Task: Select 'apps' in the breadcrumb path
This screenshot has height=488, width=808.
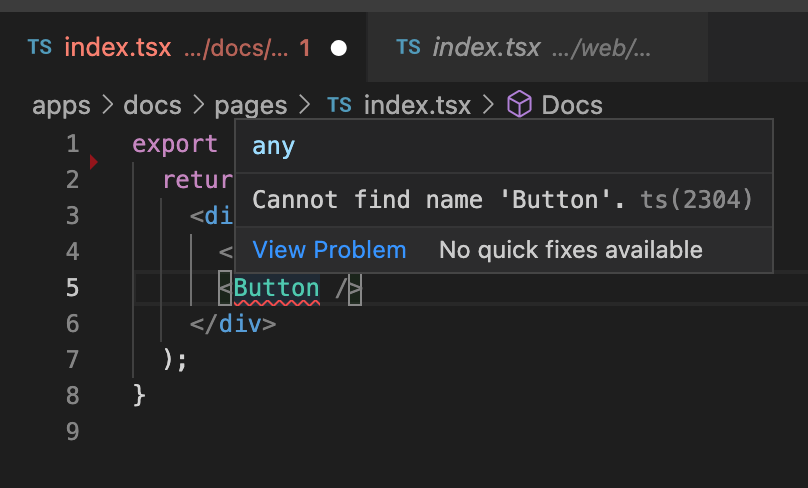Action: tap(61, 106)
